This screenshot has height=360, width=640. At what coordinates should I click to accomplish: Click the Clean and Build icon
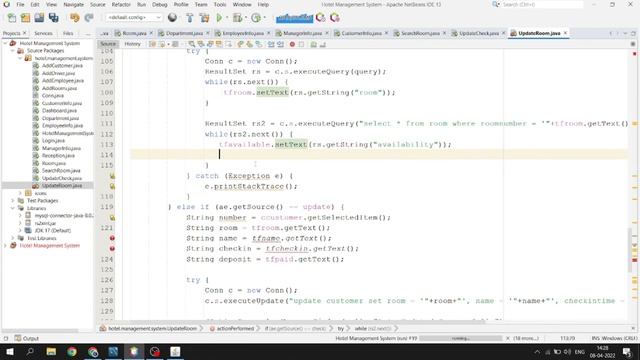click(x=204, y=18)
